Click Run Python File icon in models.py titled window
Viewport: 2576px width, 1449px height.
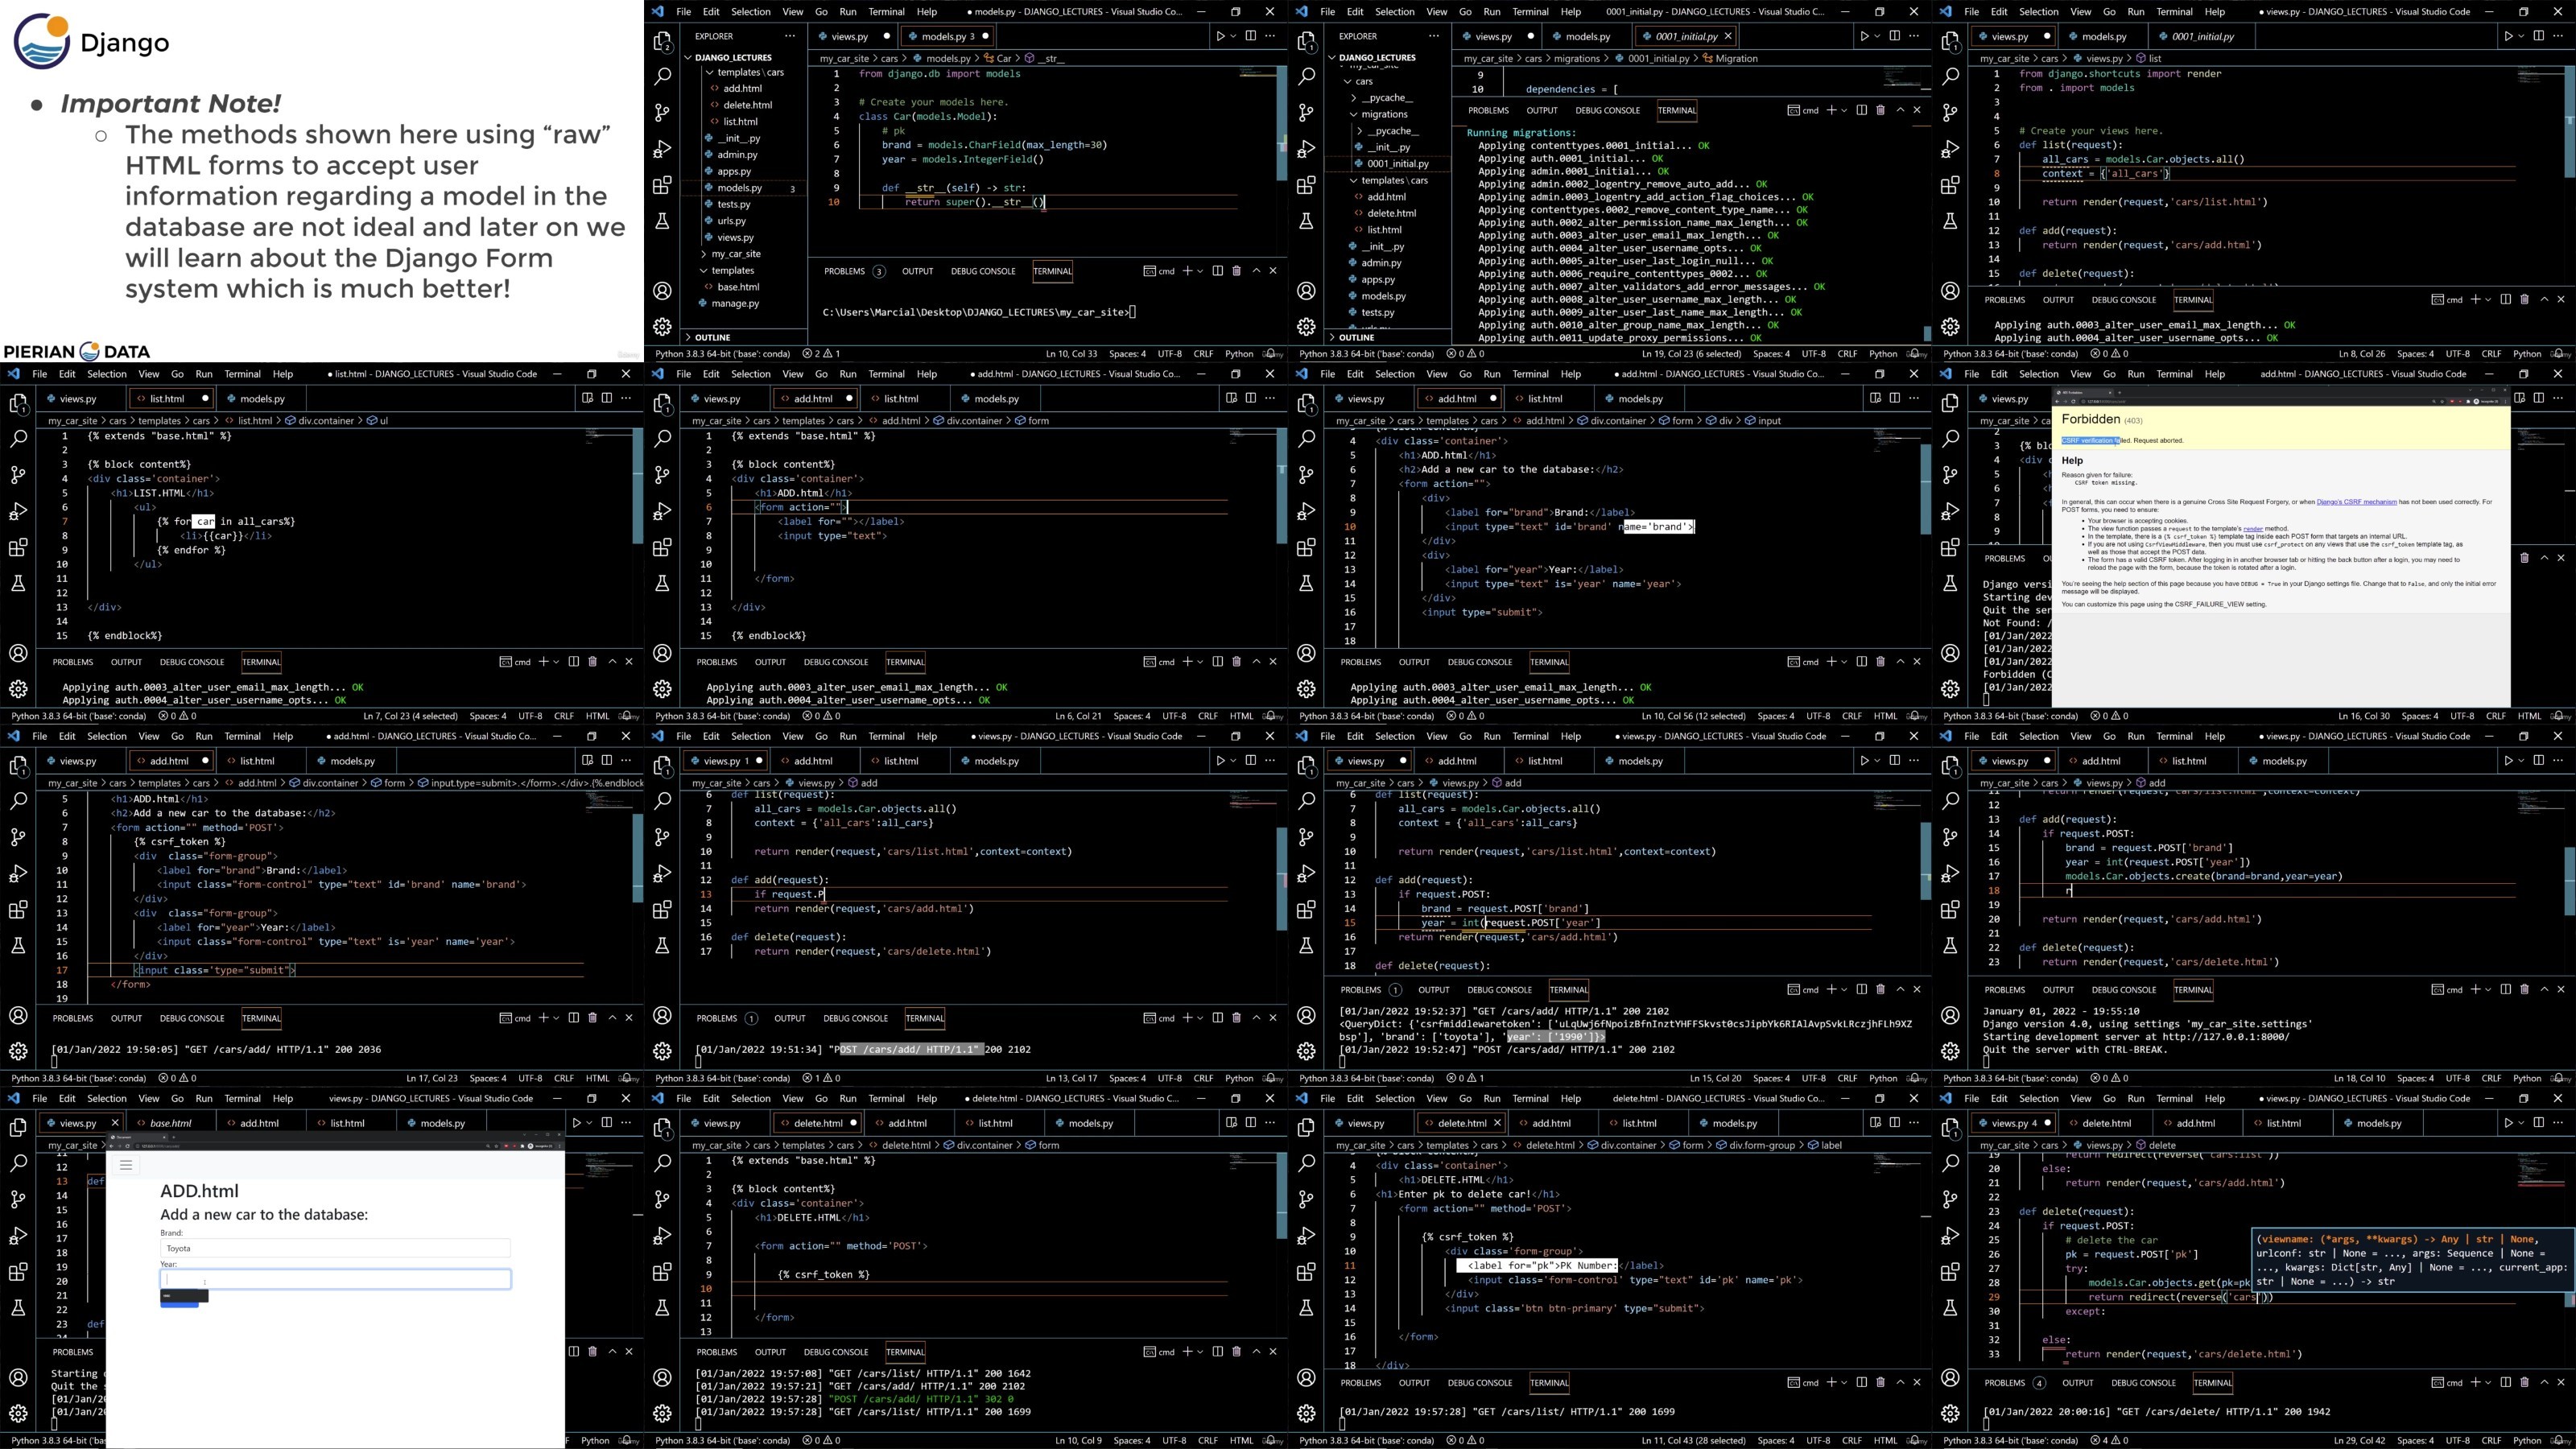tap(1220, 36)
